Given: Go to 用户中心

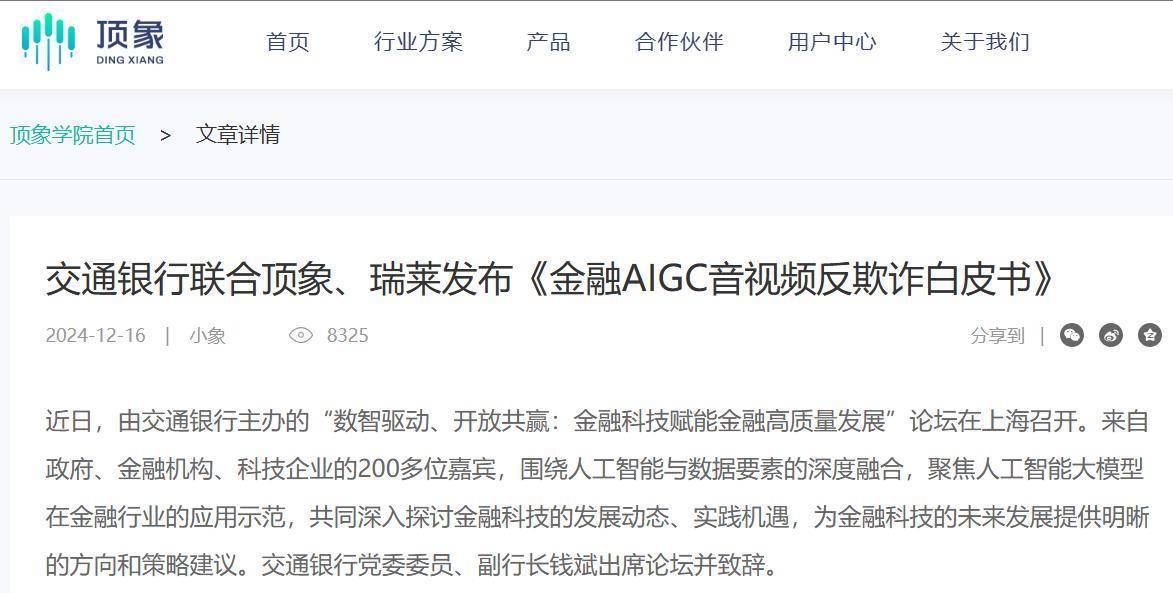Looking at the screenshot, I should [x=832, y=42].
